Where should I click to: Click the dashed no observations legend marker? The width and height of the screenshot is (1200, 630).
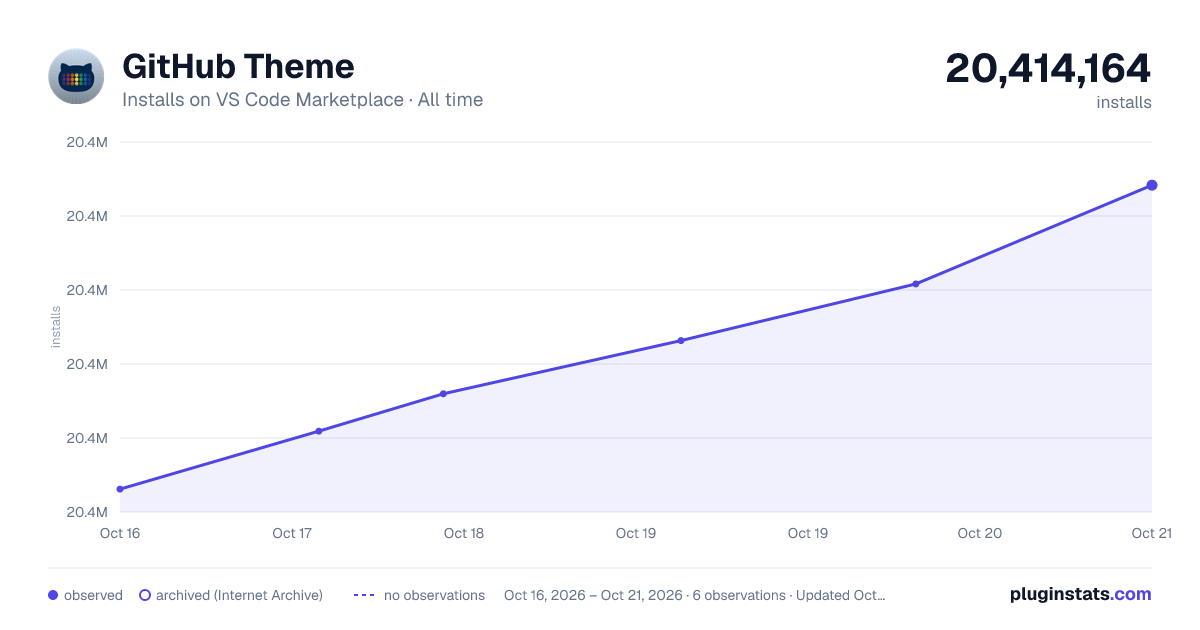click(364, 595)
